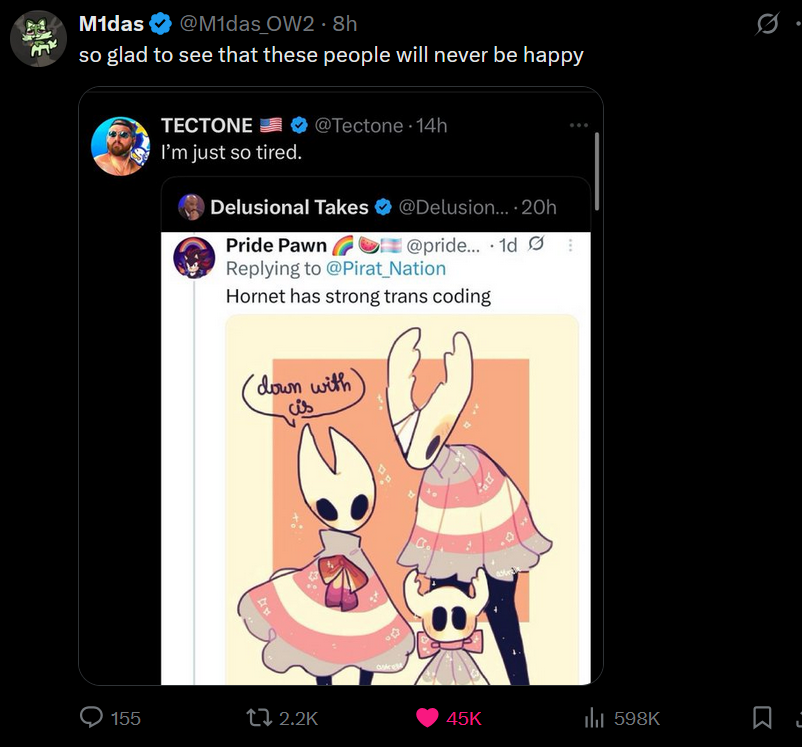
Task: Open the three-dot menu on TECTONE's post
Action: point(578,125)
